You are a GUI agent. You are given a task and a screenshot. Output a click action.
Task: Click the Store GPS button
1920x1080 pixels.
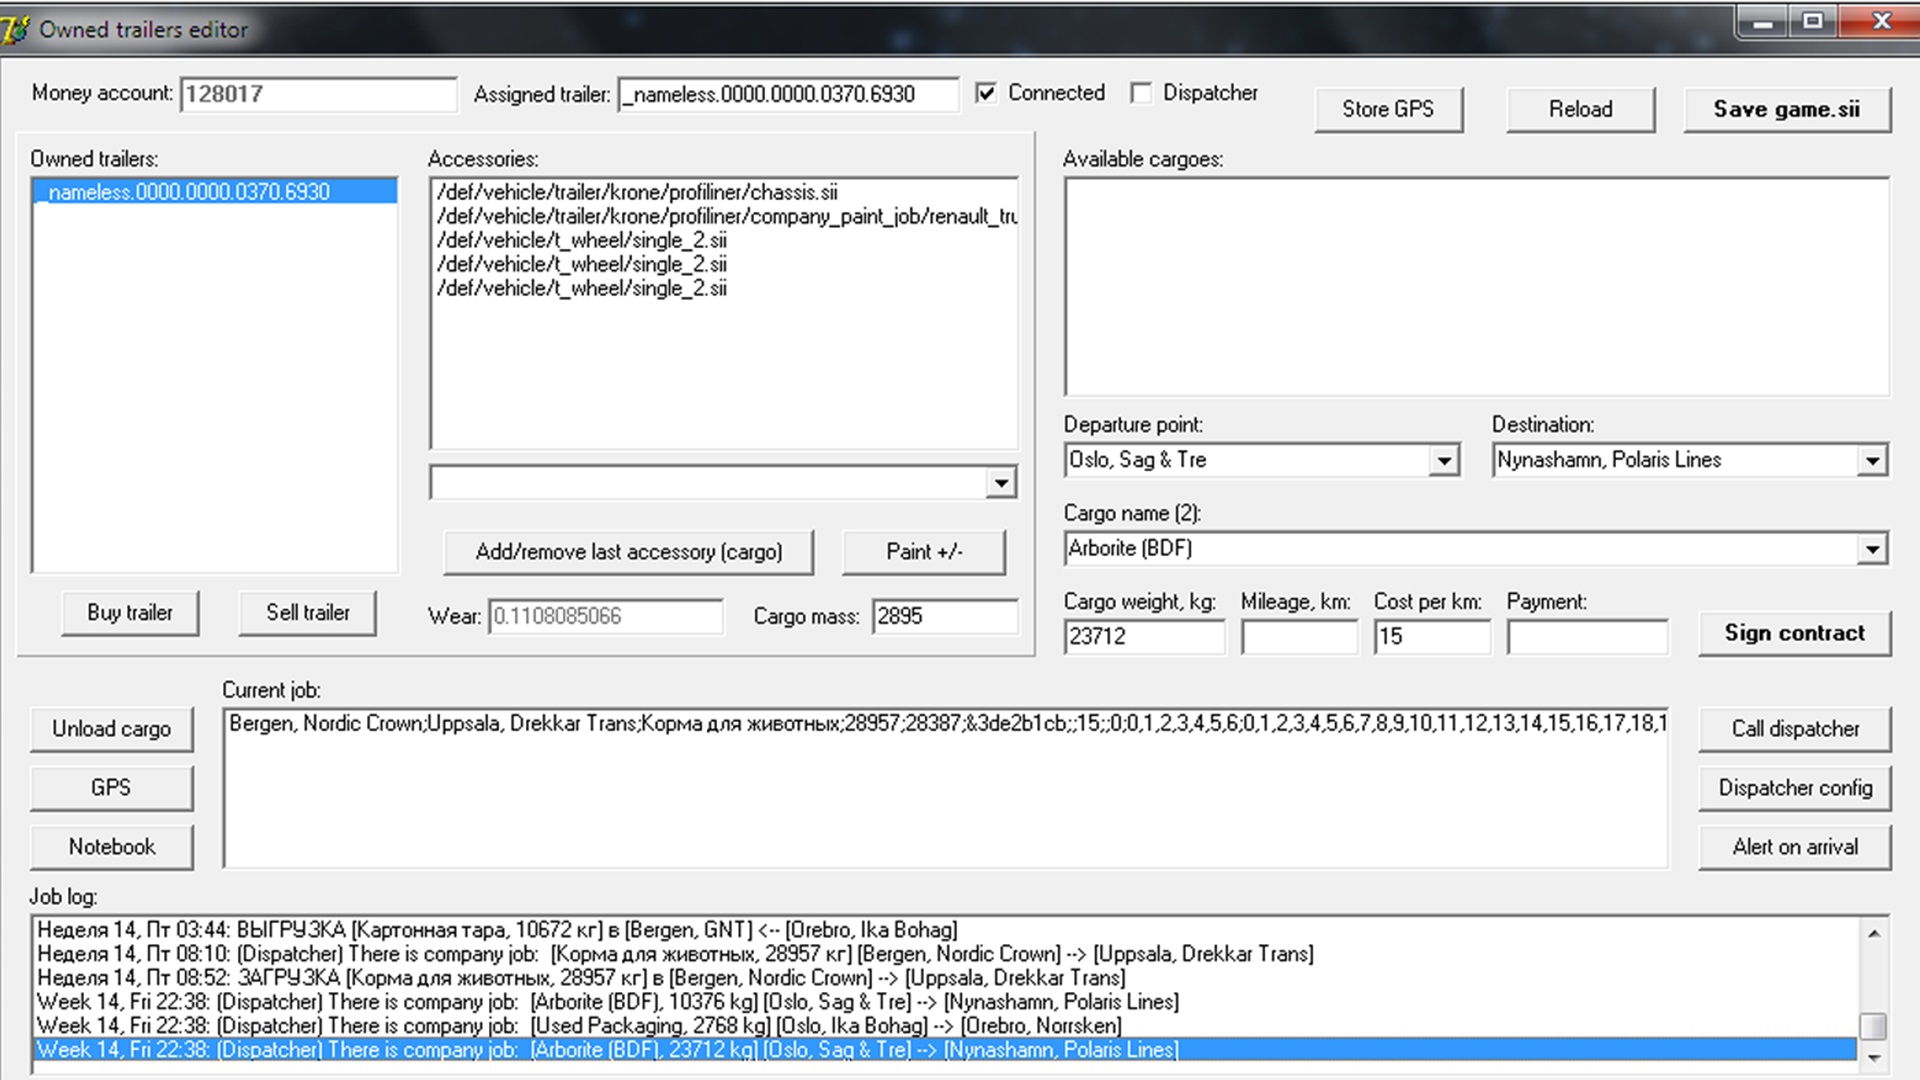coord(1387,109)
